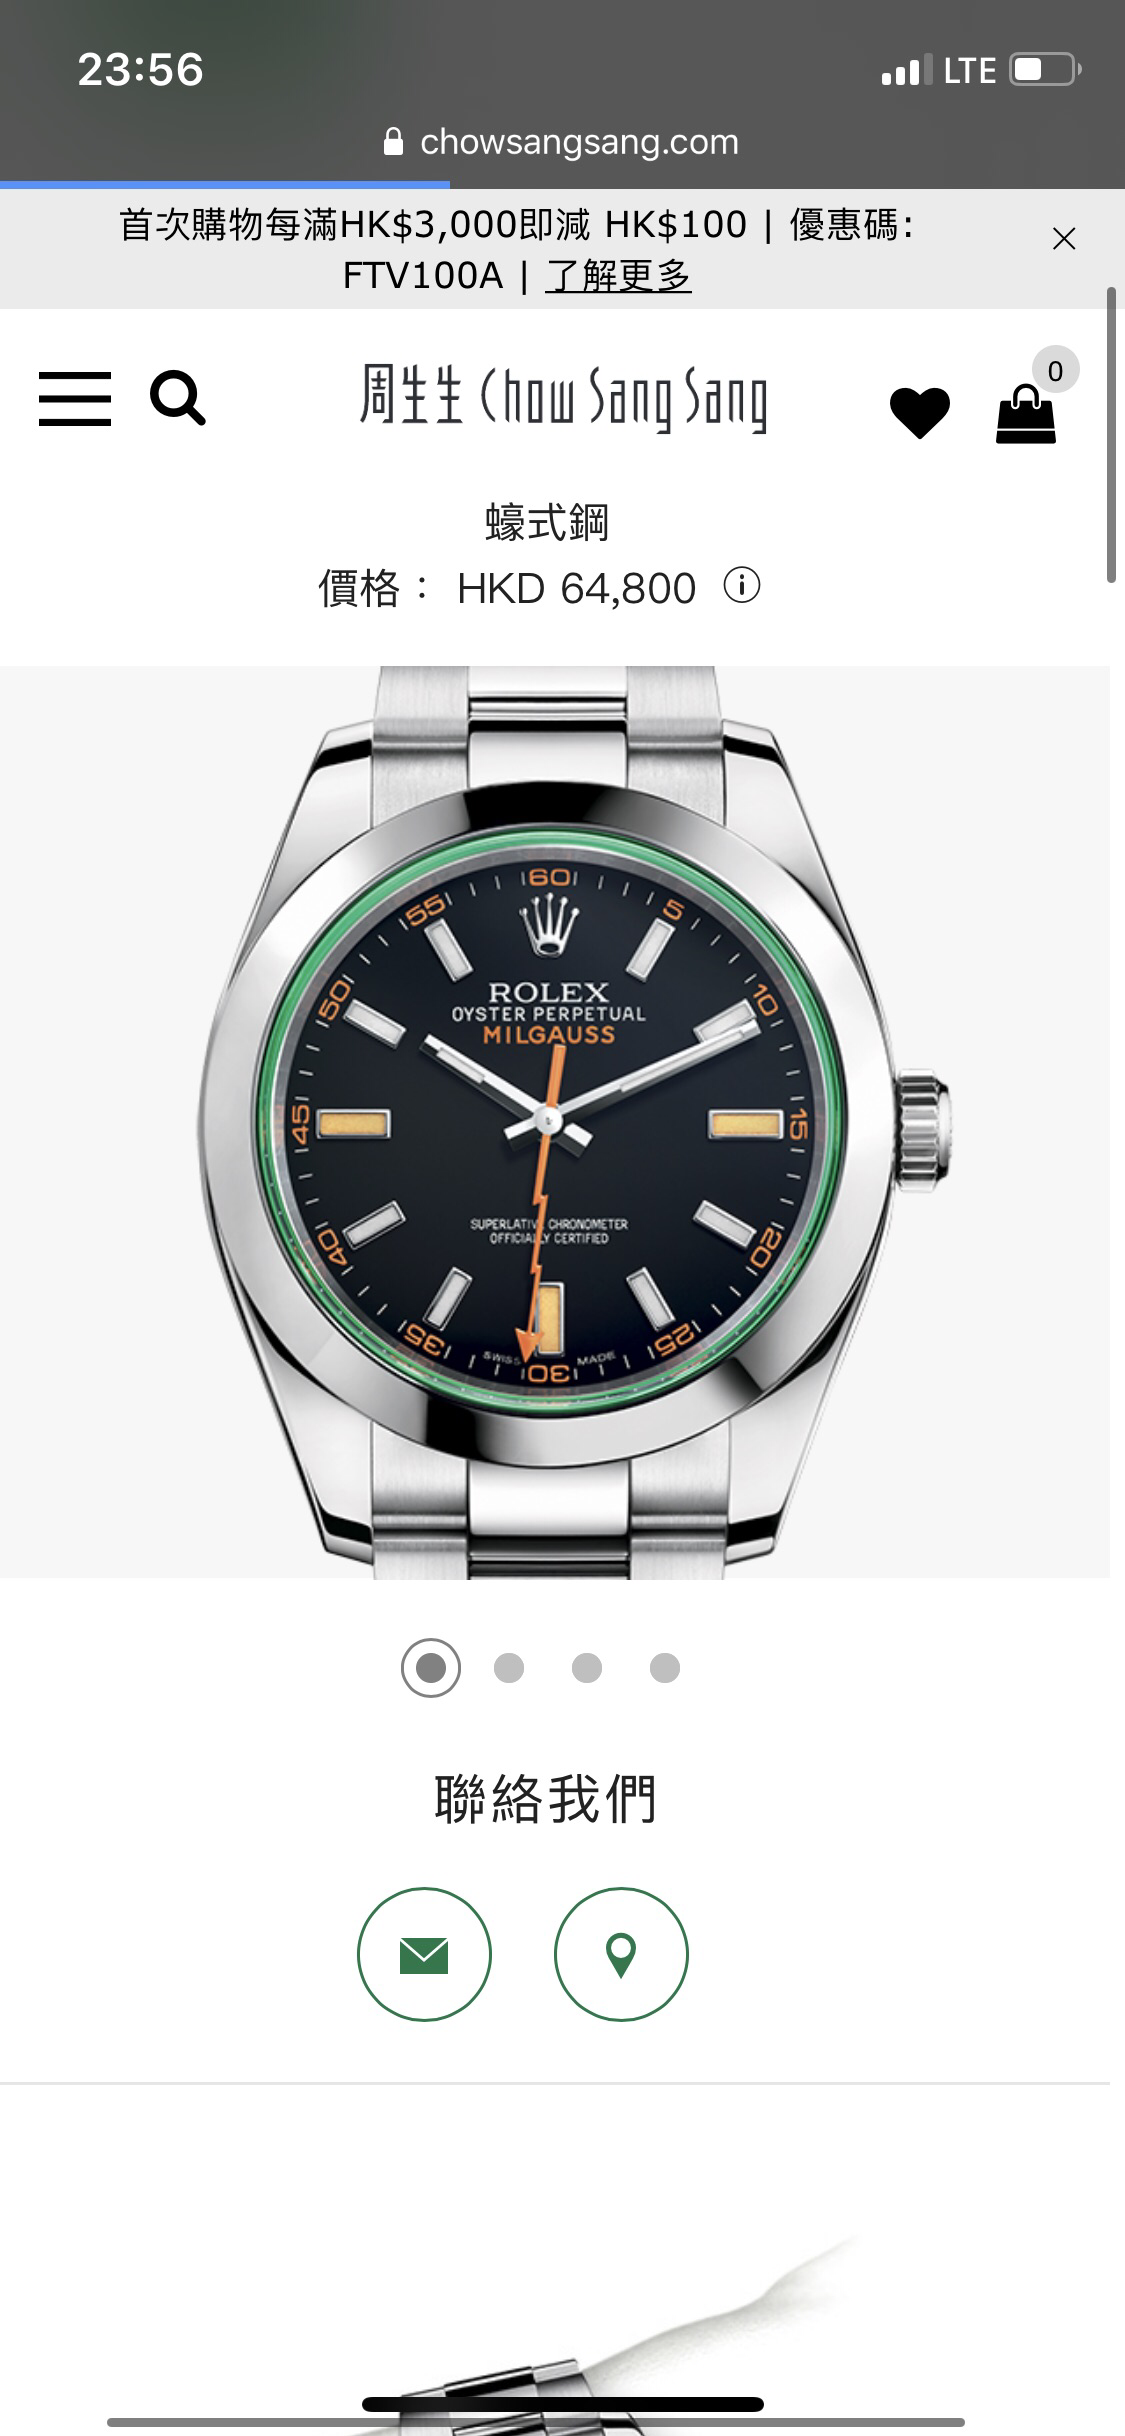Tap the store location pin icon
1125x2436 pixels.
click(621, 1954)
